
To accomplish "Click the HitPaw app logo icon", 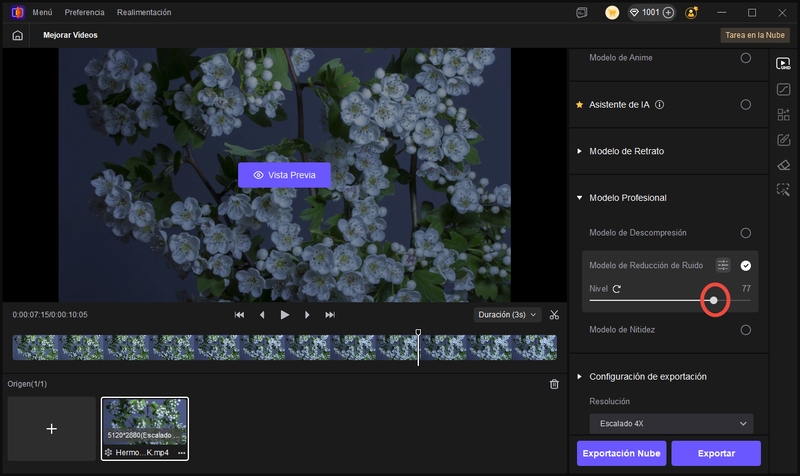I will pos(17,12).
